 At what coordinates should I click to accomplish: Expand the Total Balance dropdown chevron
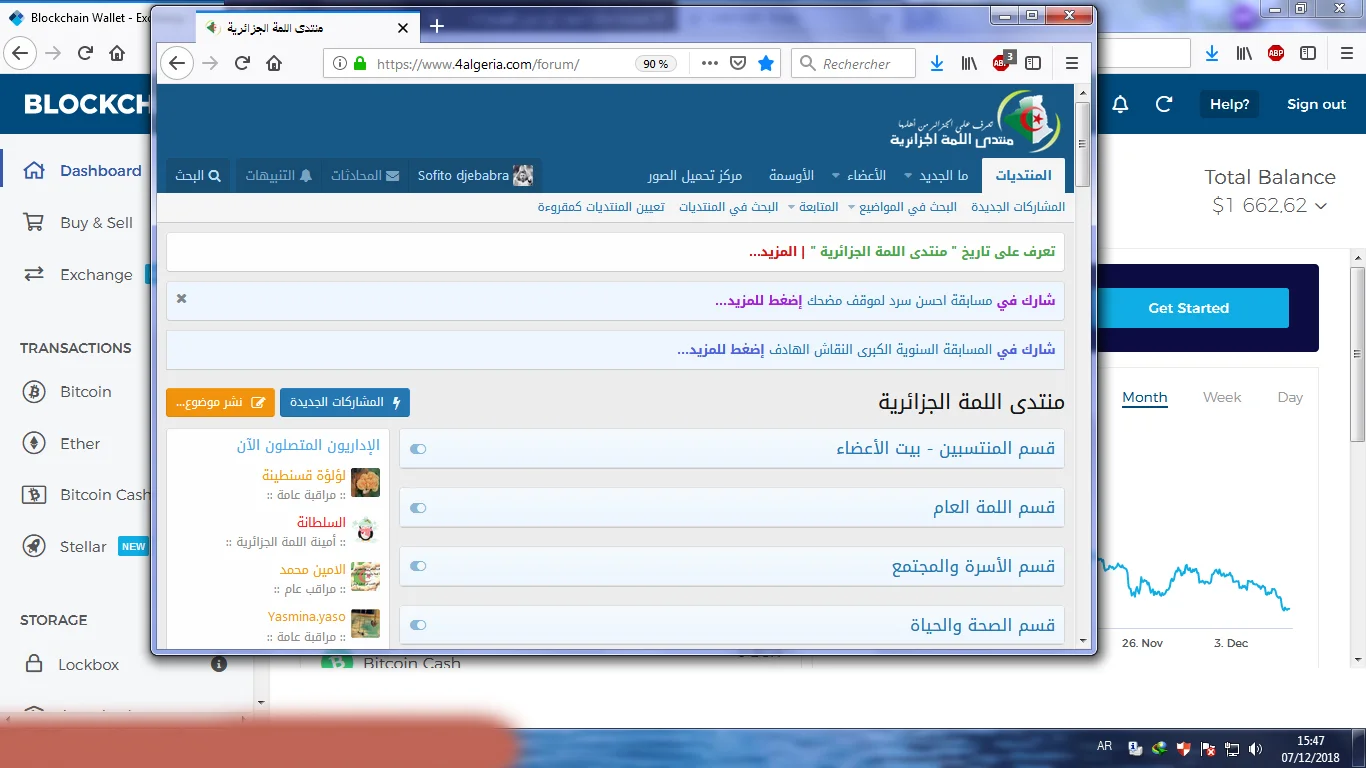pos(1321,206)
